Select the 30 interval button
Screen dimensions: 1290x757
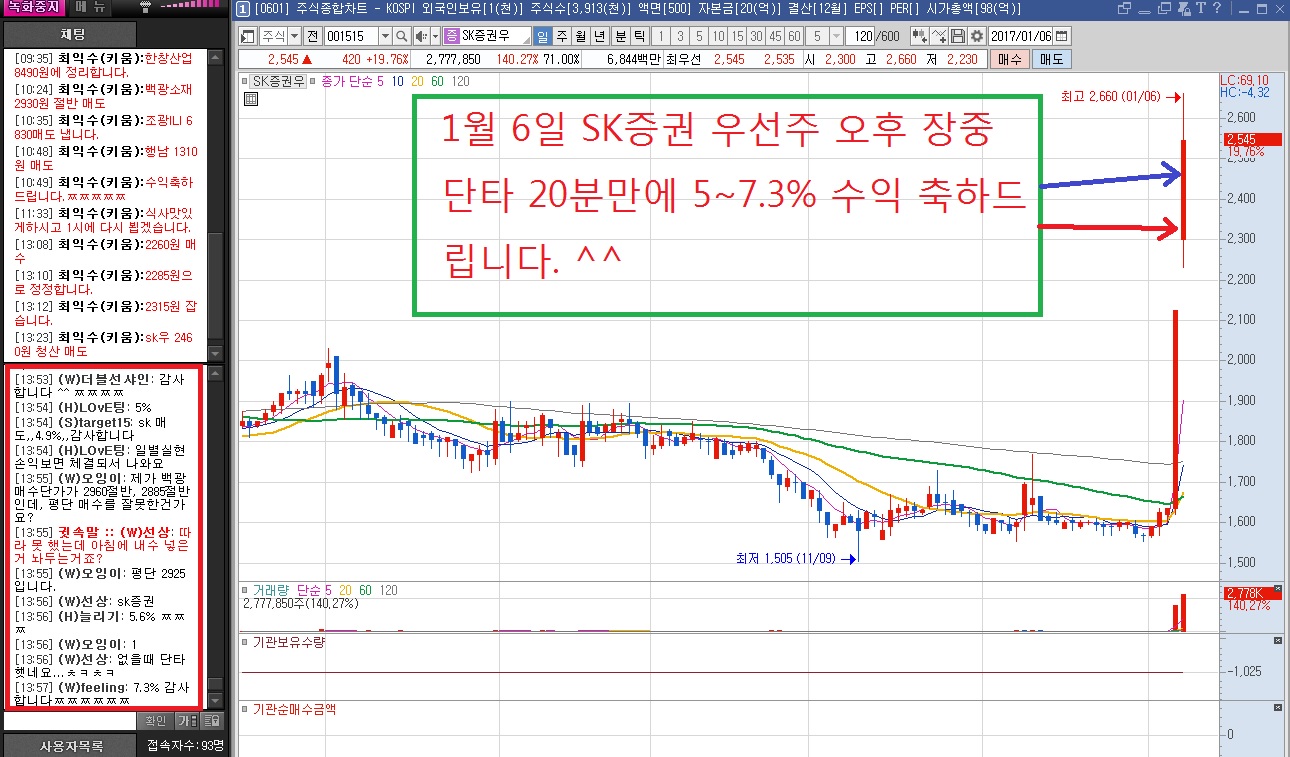pos(756,36)
